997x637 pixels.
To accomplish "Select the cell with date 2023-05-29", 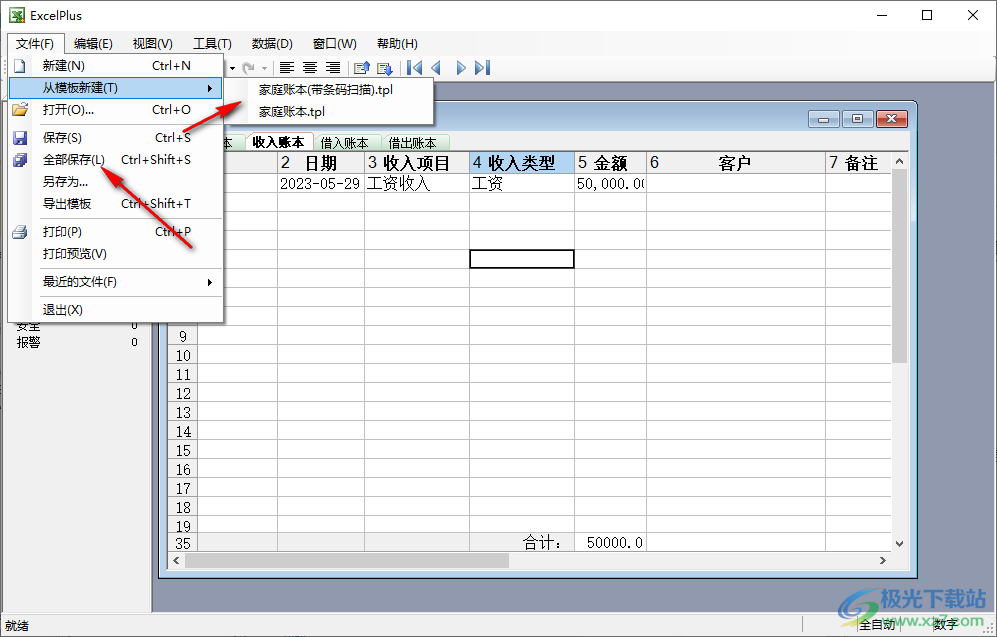I will [321, 183].
